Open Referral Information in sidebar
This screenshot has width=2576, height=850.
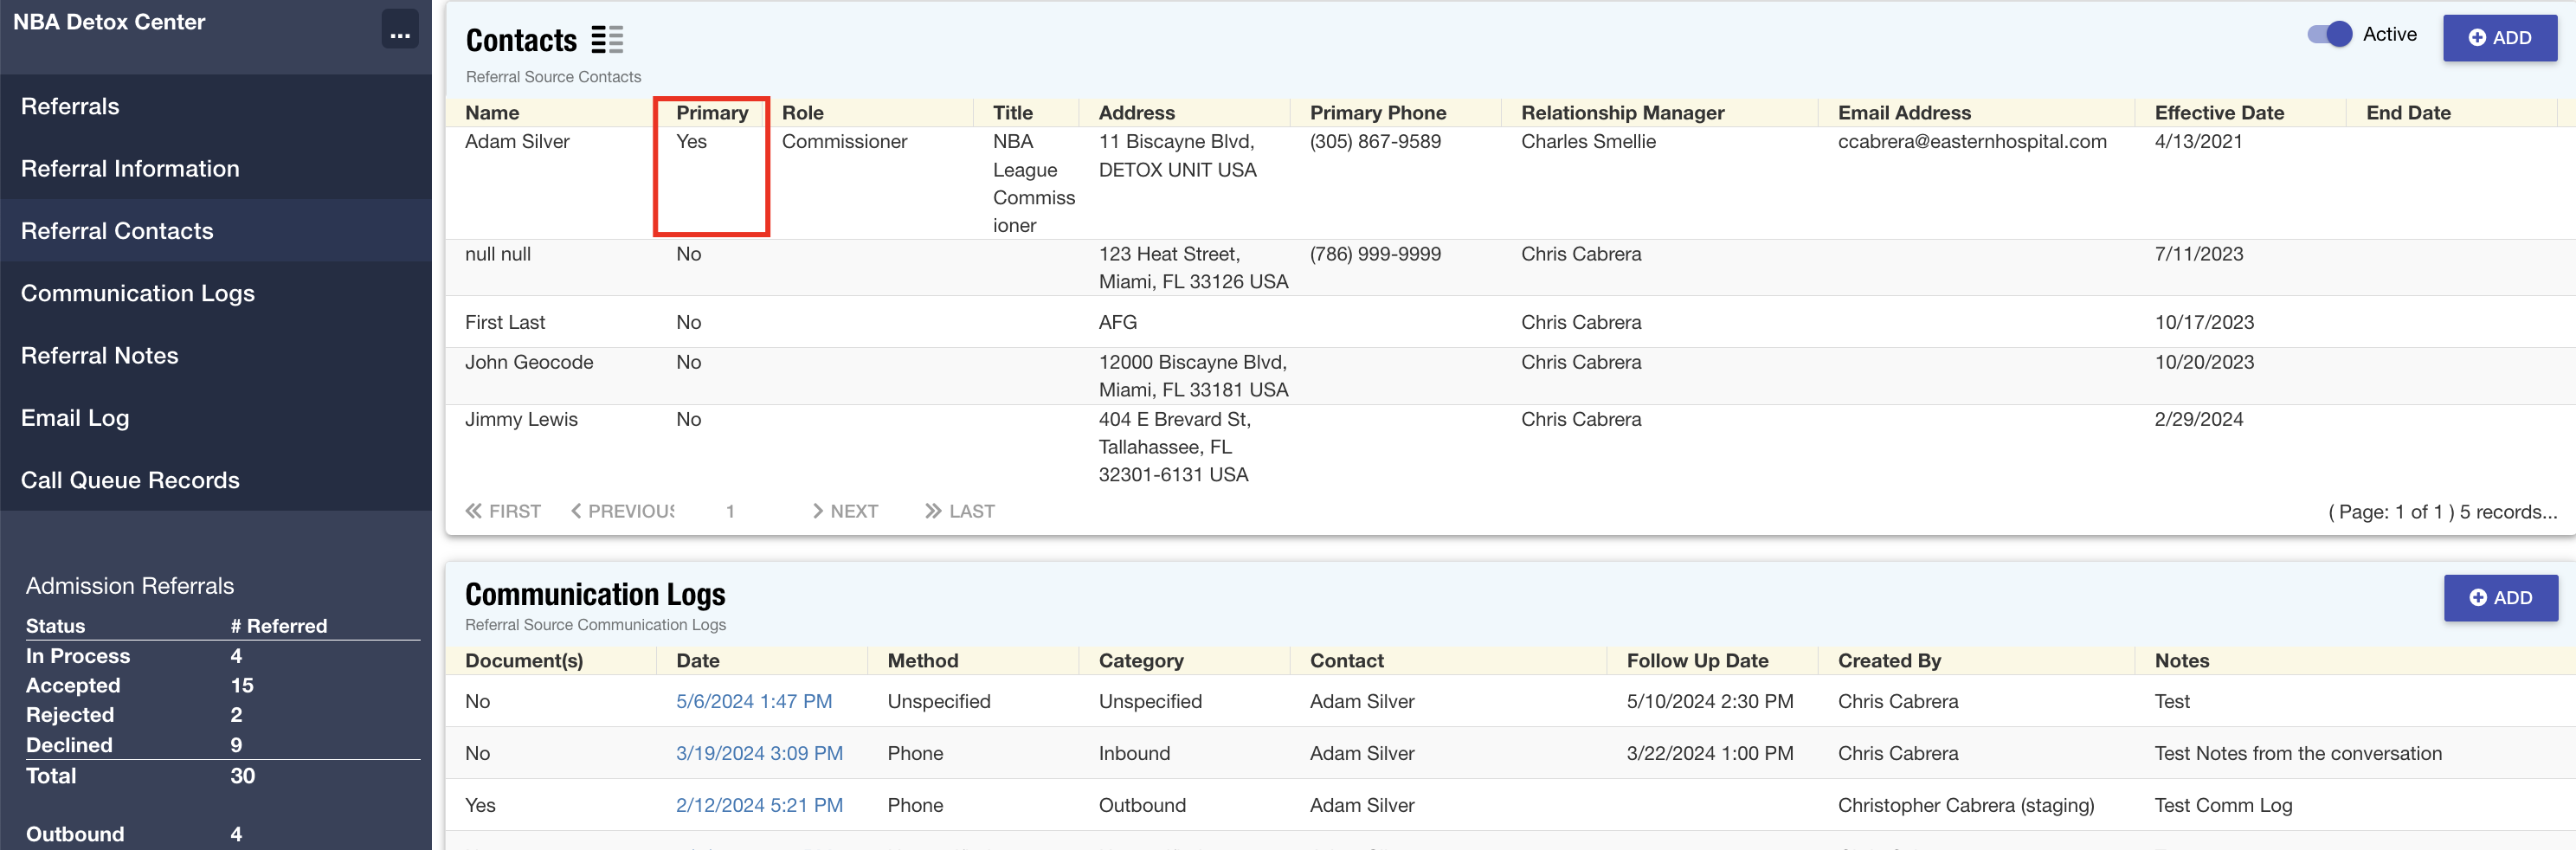[x=130, y=168]
